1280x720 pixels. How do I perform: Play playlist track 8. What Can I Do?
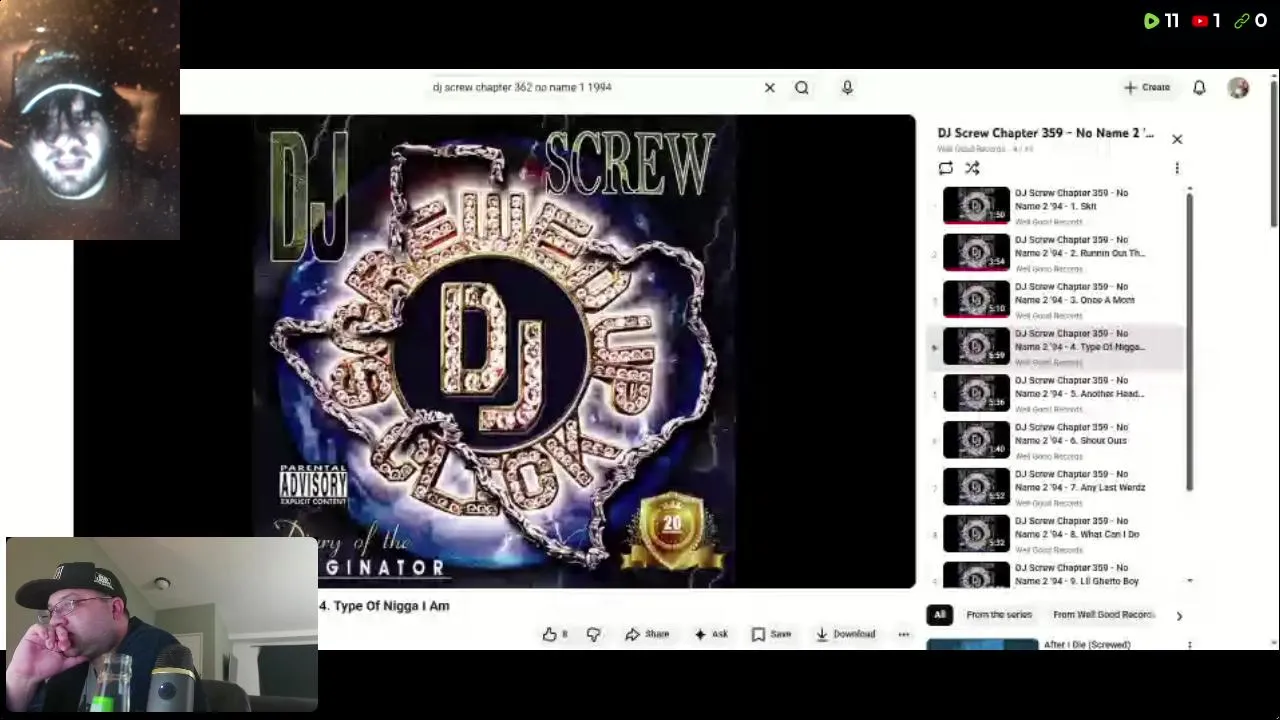click(1057, 535)
